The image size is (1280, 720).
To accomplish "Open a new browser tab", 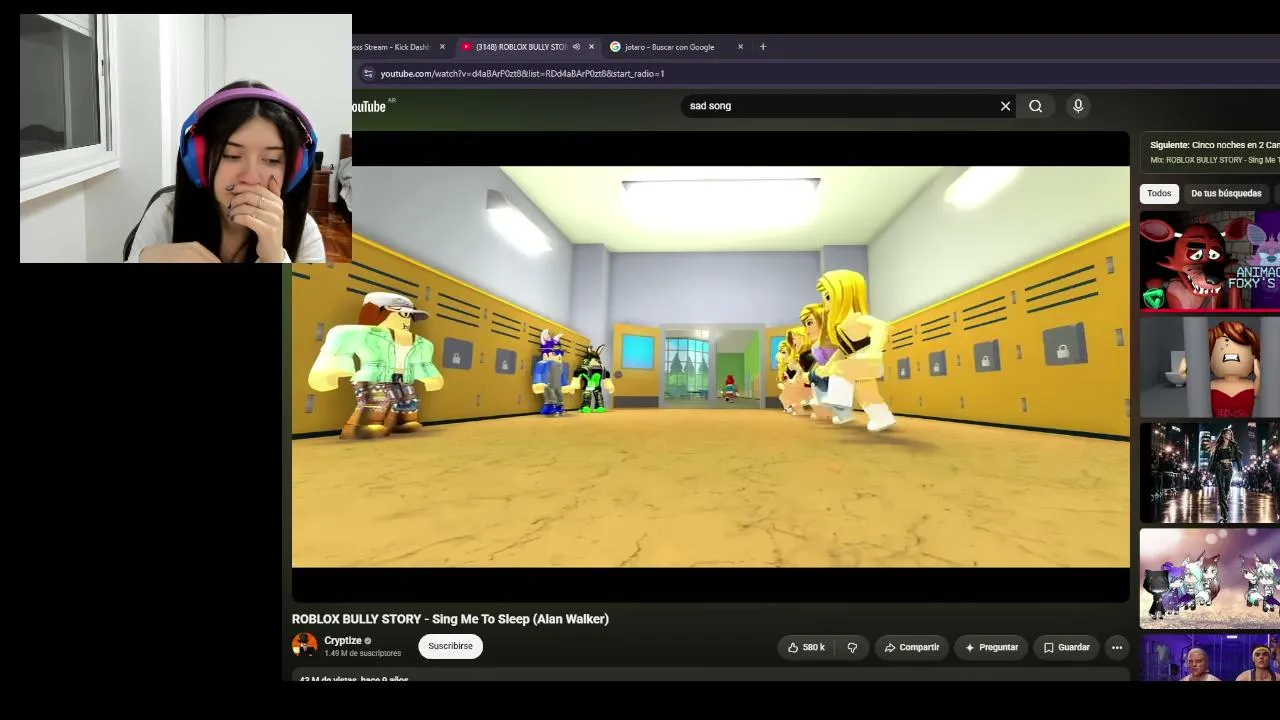I will [763, 47].
